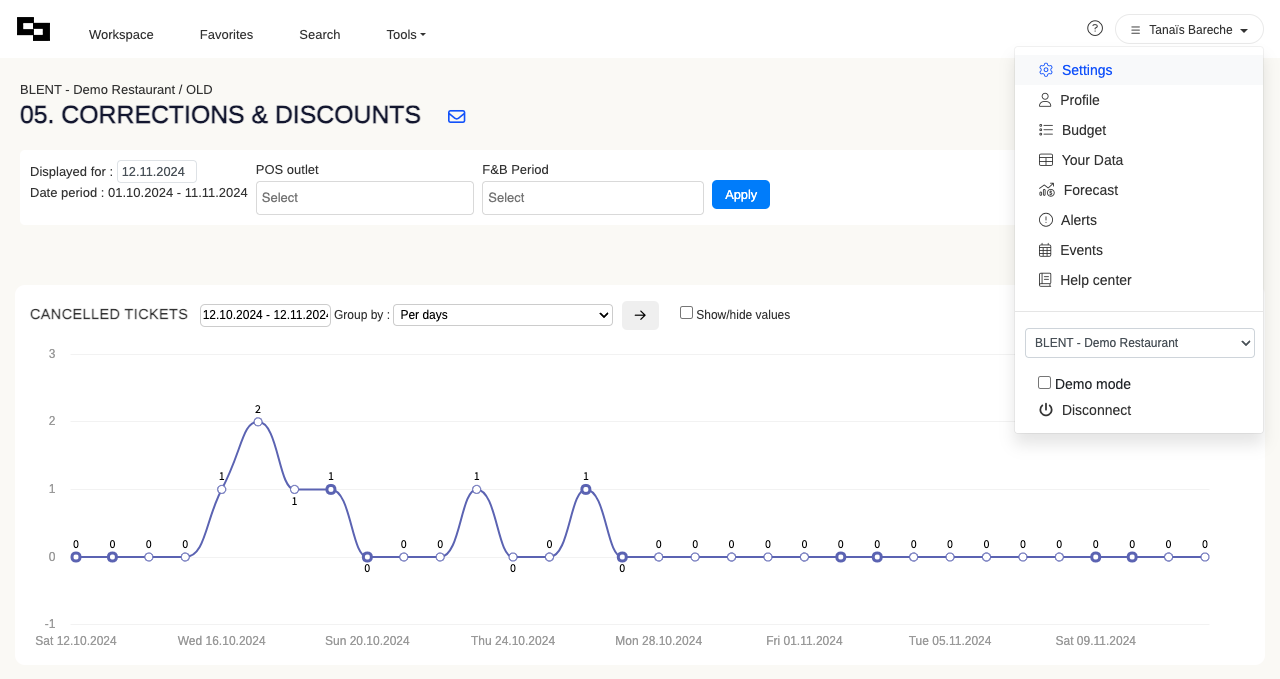Click the Events calendar icon
1280x679 pixels.
pos(1045,250)
